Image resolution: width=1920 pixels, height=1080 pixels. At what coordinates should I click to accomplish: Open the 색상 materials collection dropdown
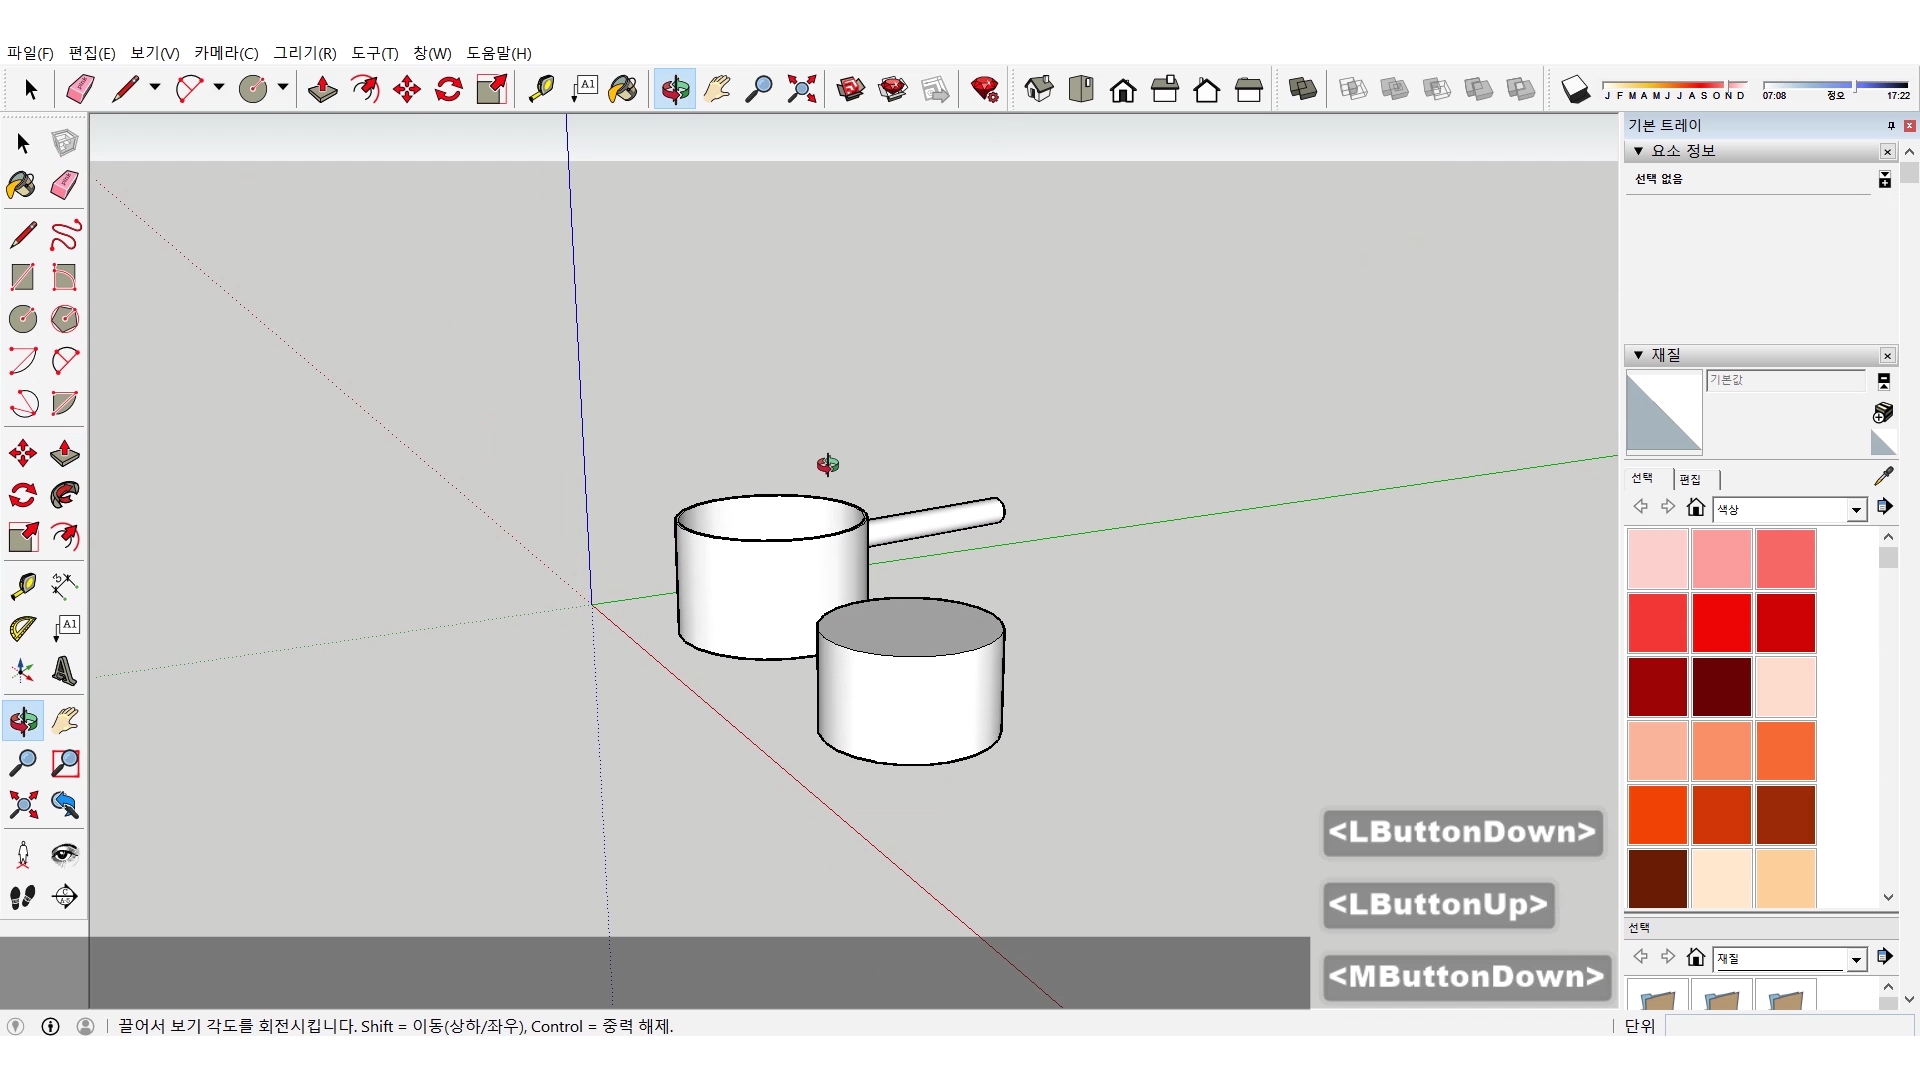click(1856, 510)
